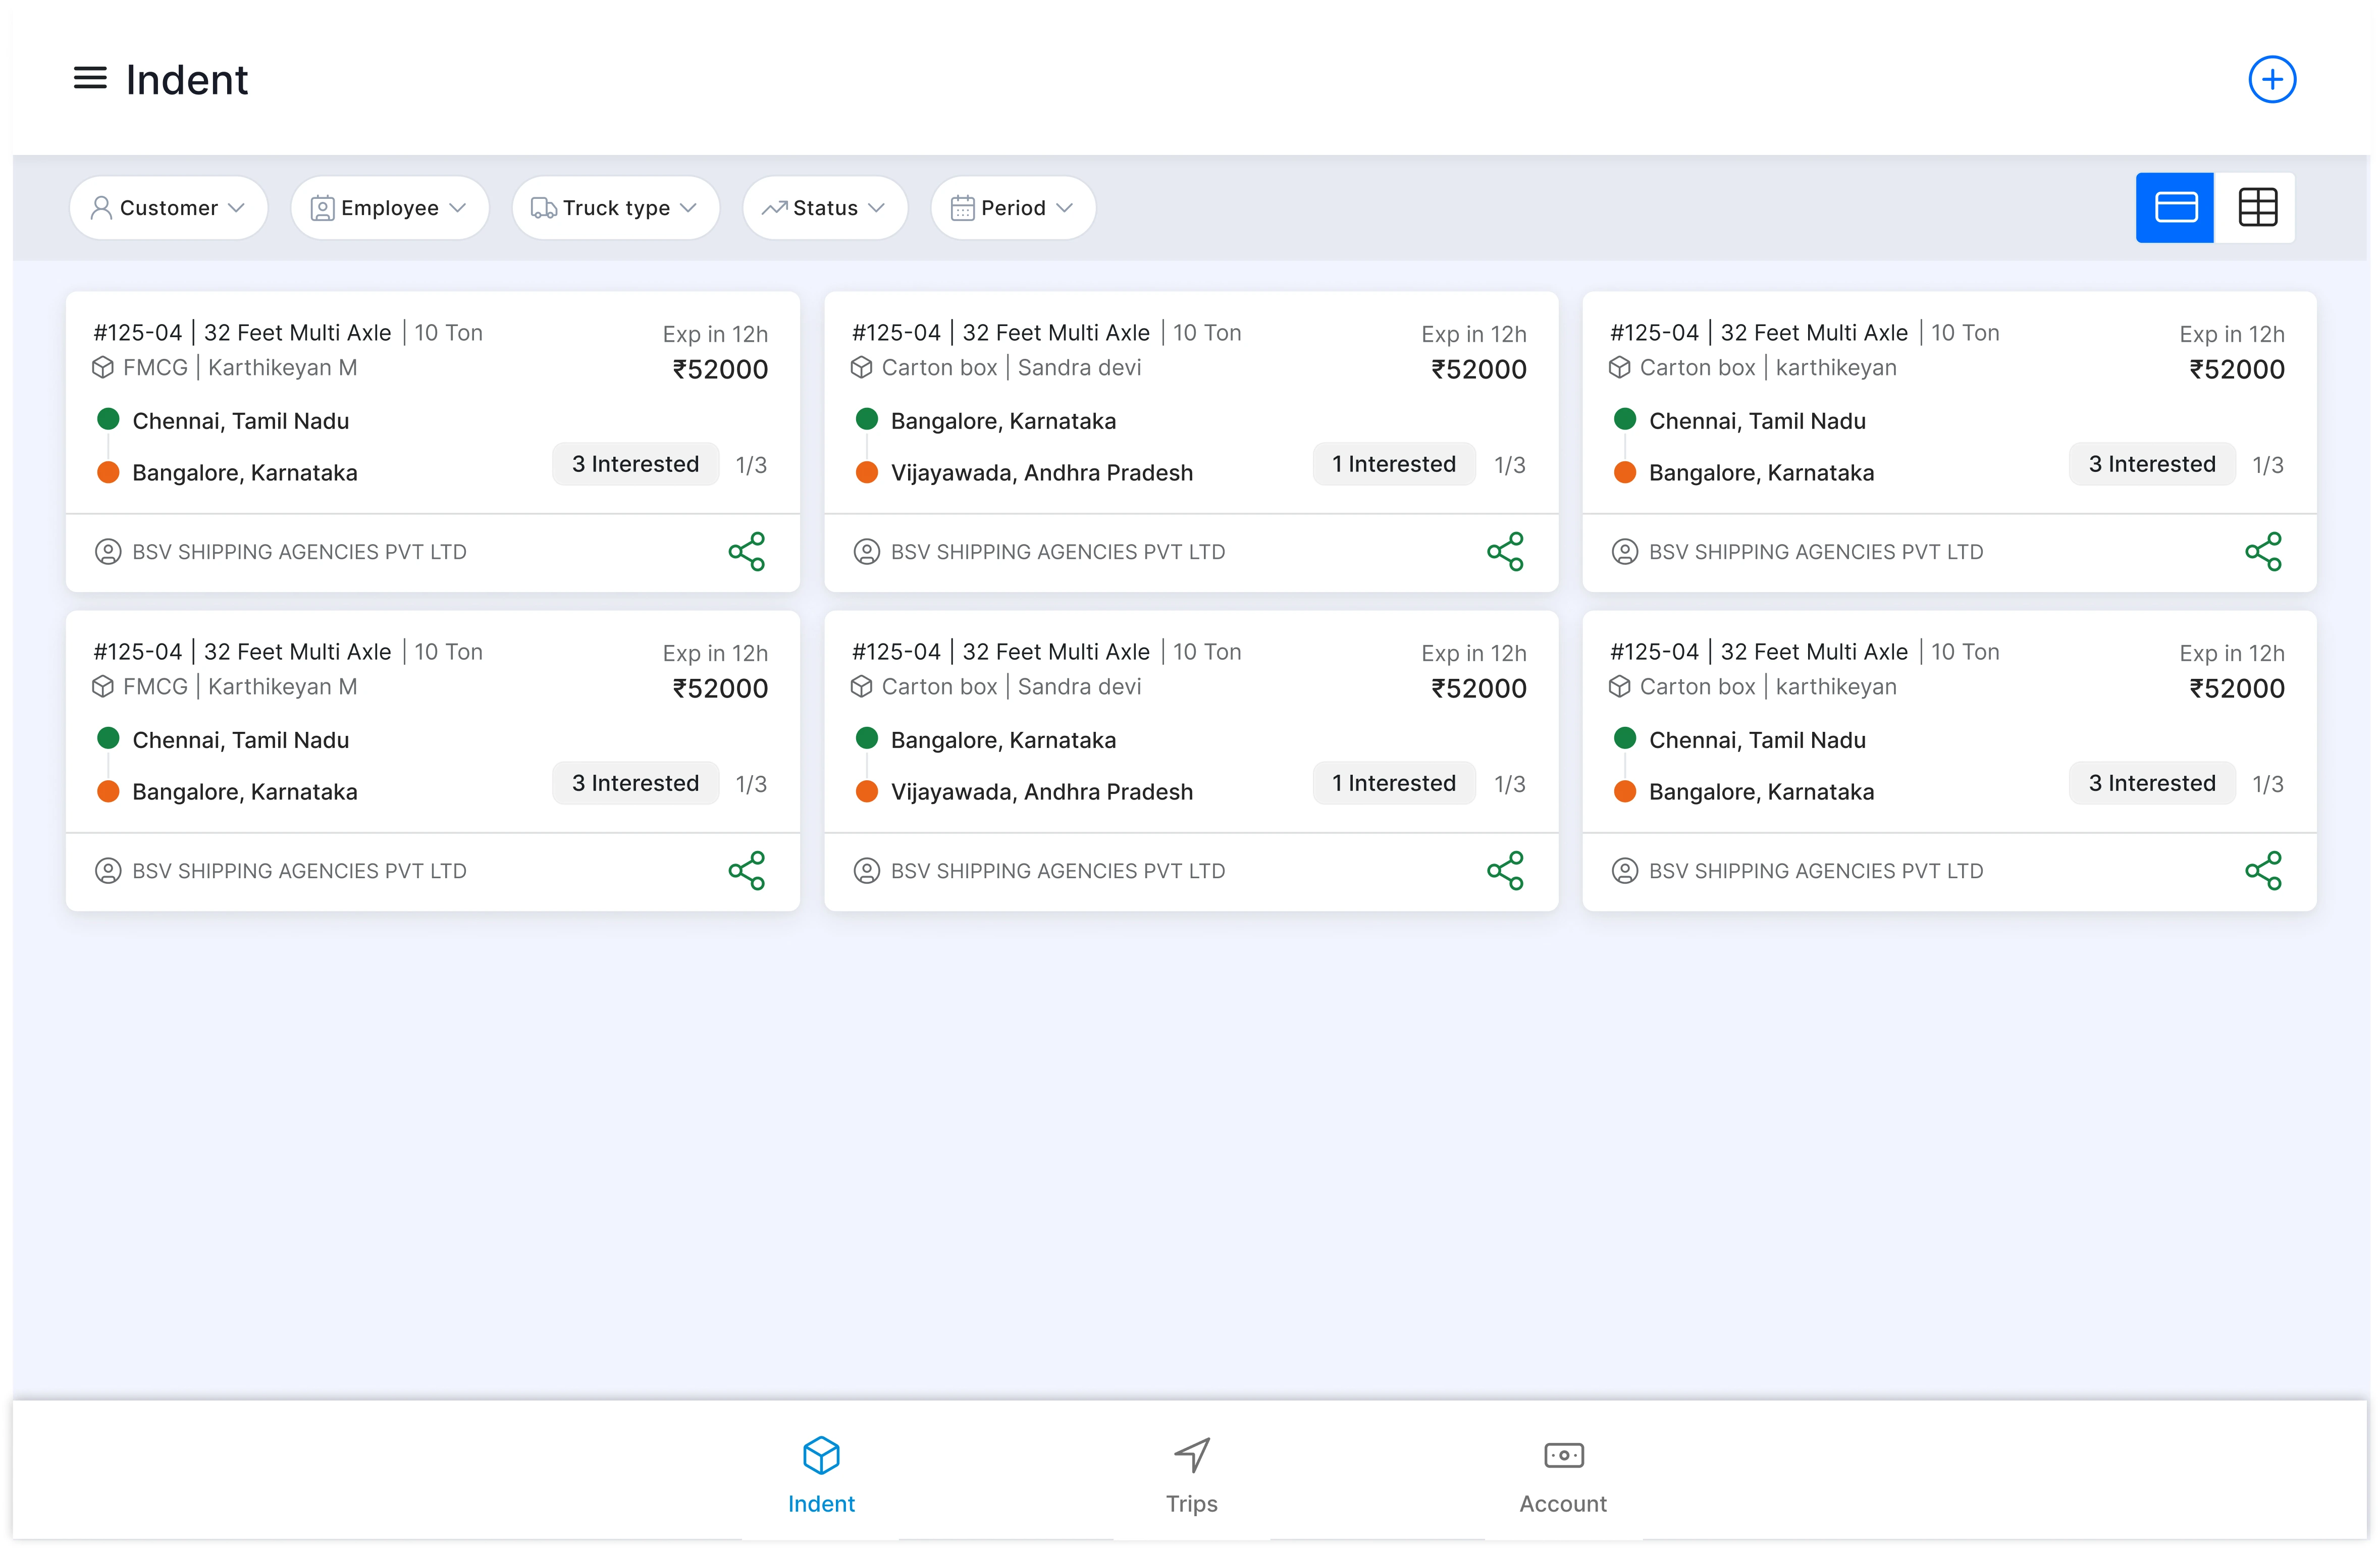Expand the Customer filter dropdown
Image resolution: width=2380 pixels, height=1550 pixels.
(x=168, y=208)
